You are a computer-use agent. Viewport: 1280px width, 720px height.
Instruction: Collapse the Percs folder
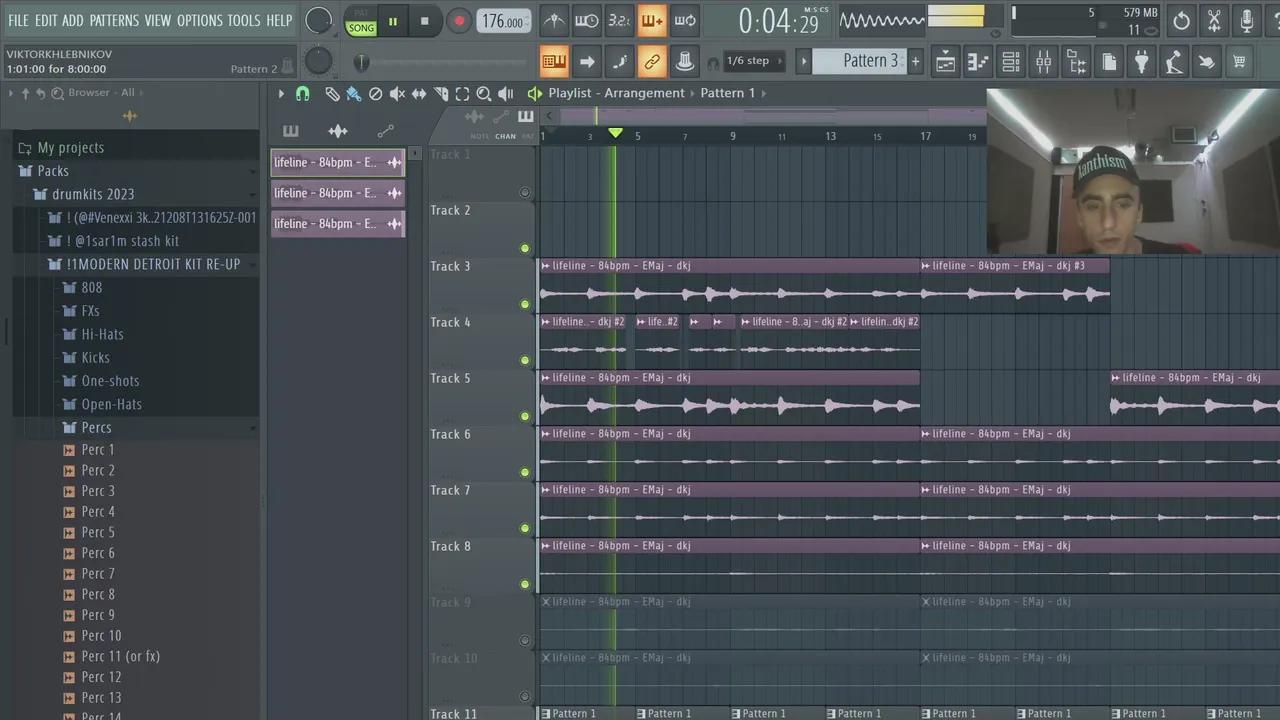pos(96,427)
